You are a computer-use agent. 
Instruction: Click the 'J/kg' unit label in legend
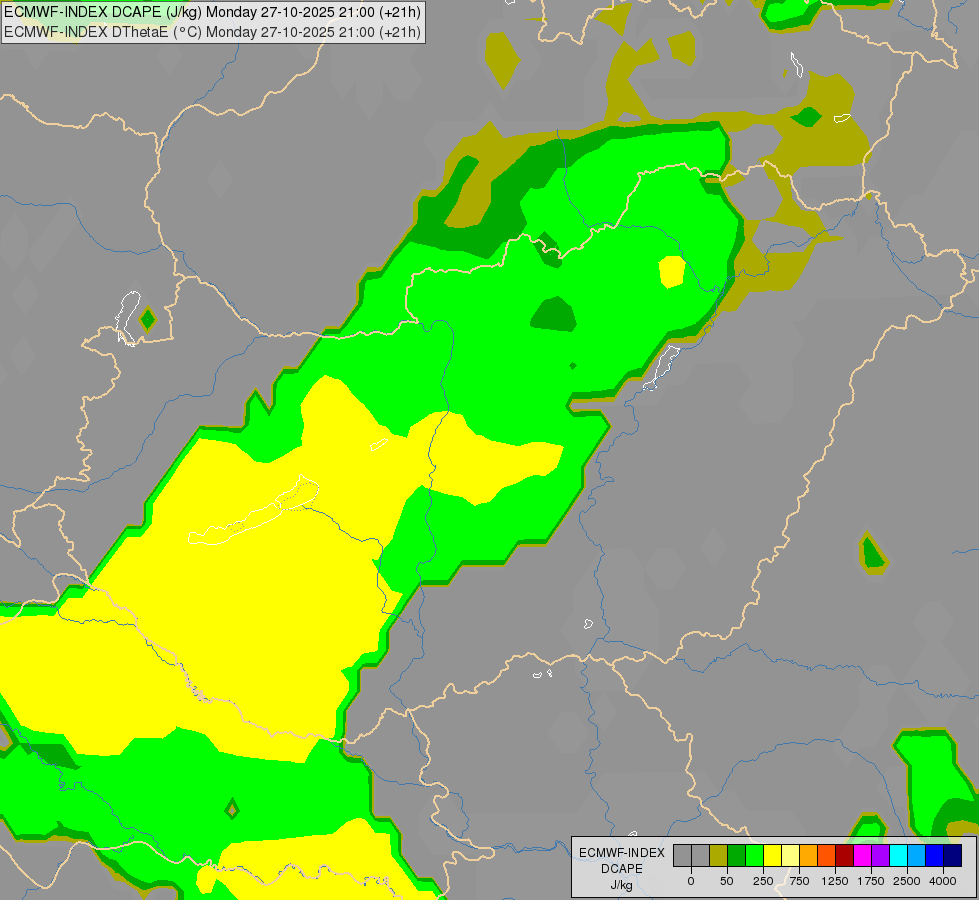click(x=621, y=886)
